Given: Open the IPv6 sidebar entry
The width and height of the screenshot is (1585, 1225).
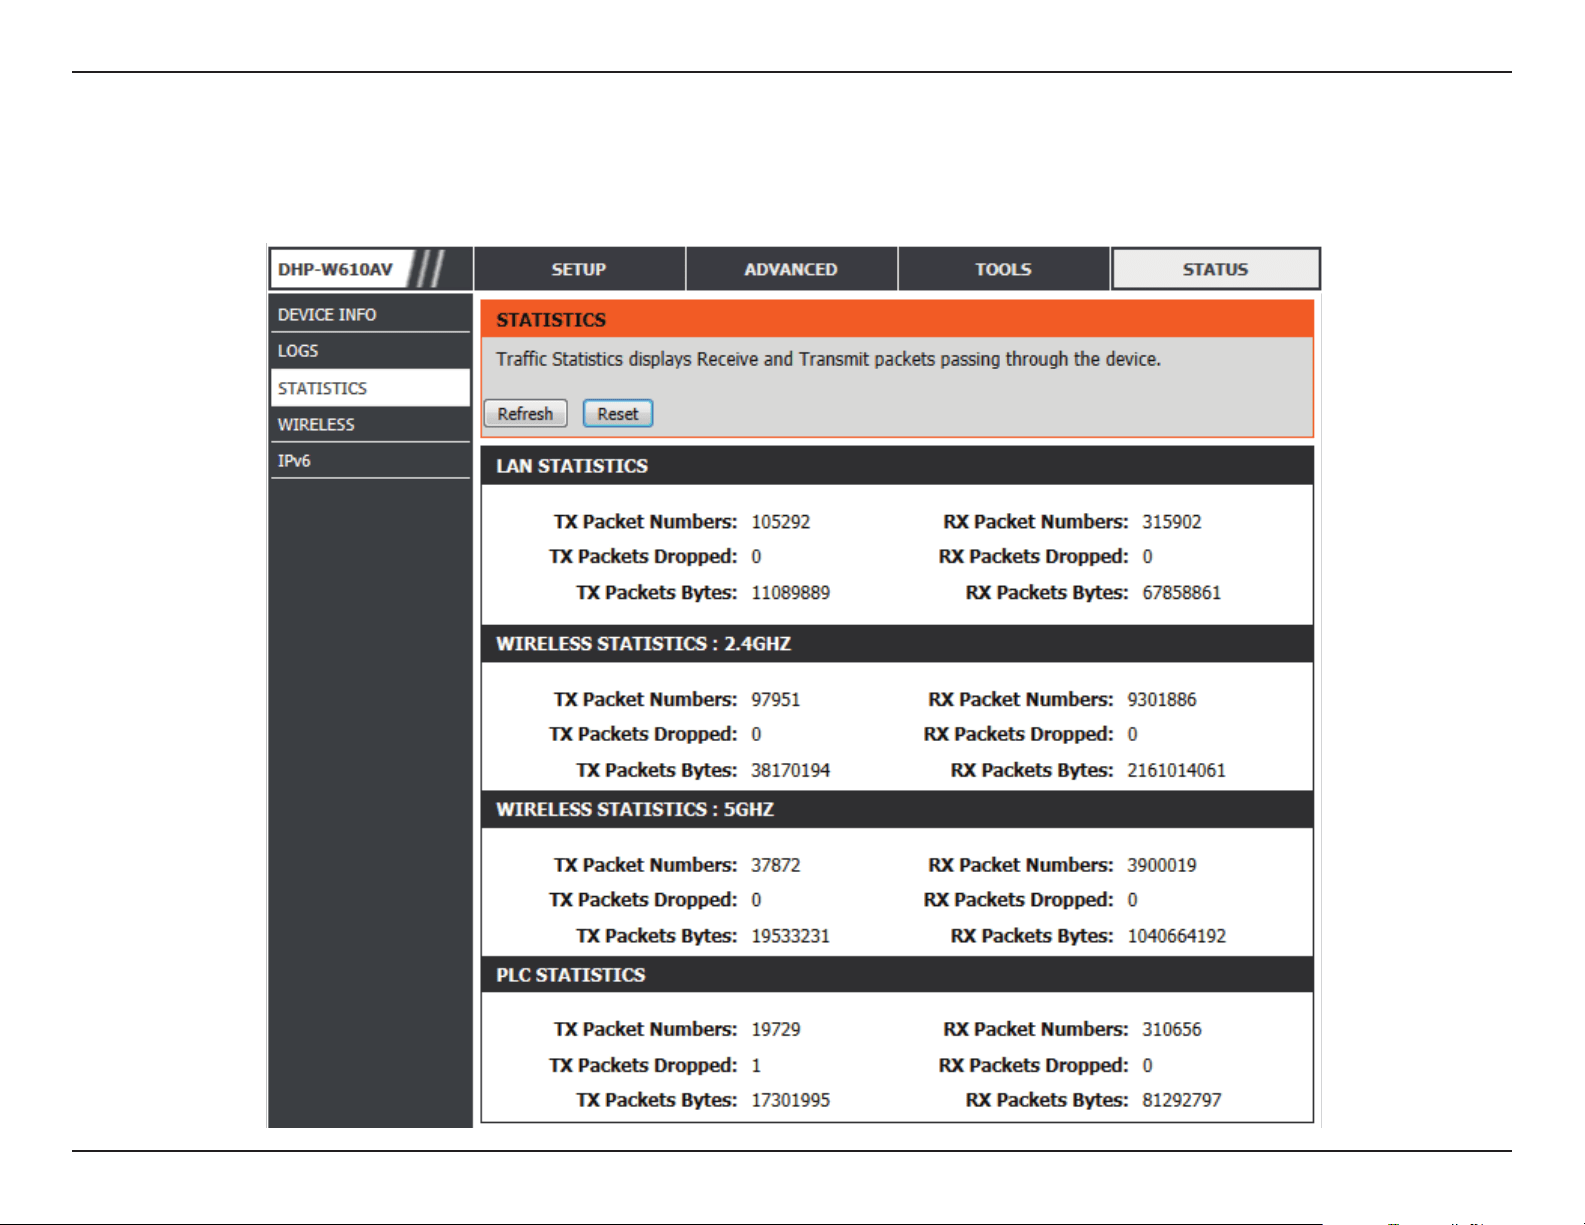Looking at the screenshot, I should click(370, 461).
